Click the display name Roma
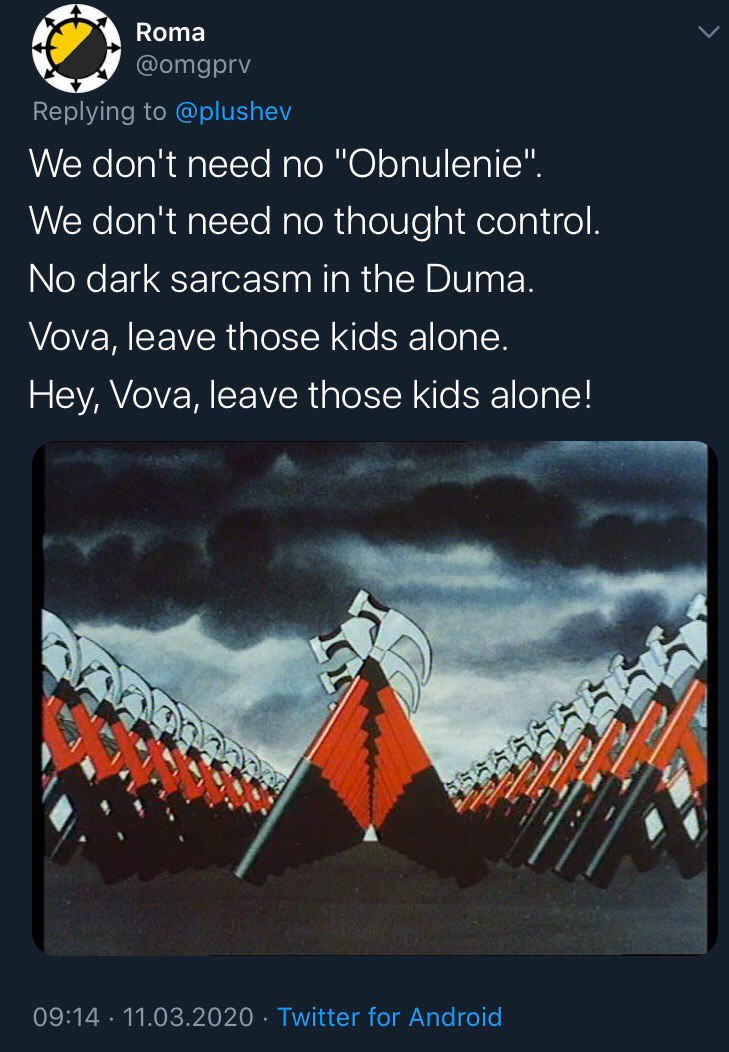The height and width of the screenshot is (1052, 729). [170, 32]
